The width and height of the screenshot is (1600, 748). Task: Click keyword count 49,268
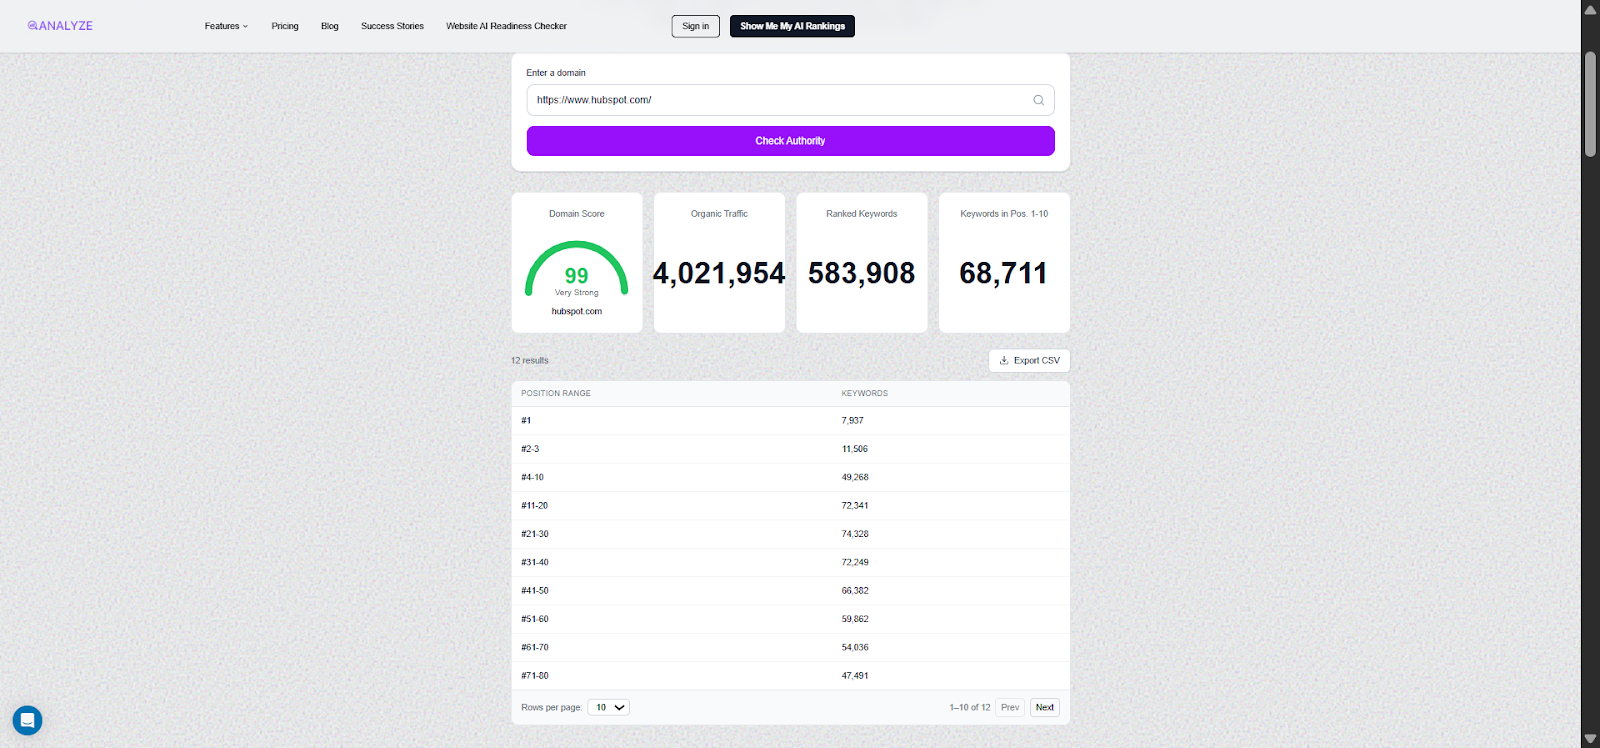coord(855,477)
